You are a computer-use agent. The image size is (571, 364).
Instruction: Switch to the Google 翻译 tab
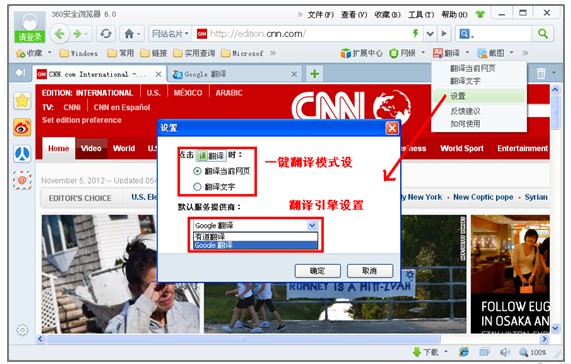pyautogui.click(x=235, y=74)
